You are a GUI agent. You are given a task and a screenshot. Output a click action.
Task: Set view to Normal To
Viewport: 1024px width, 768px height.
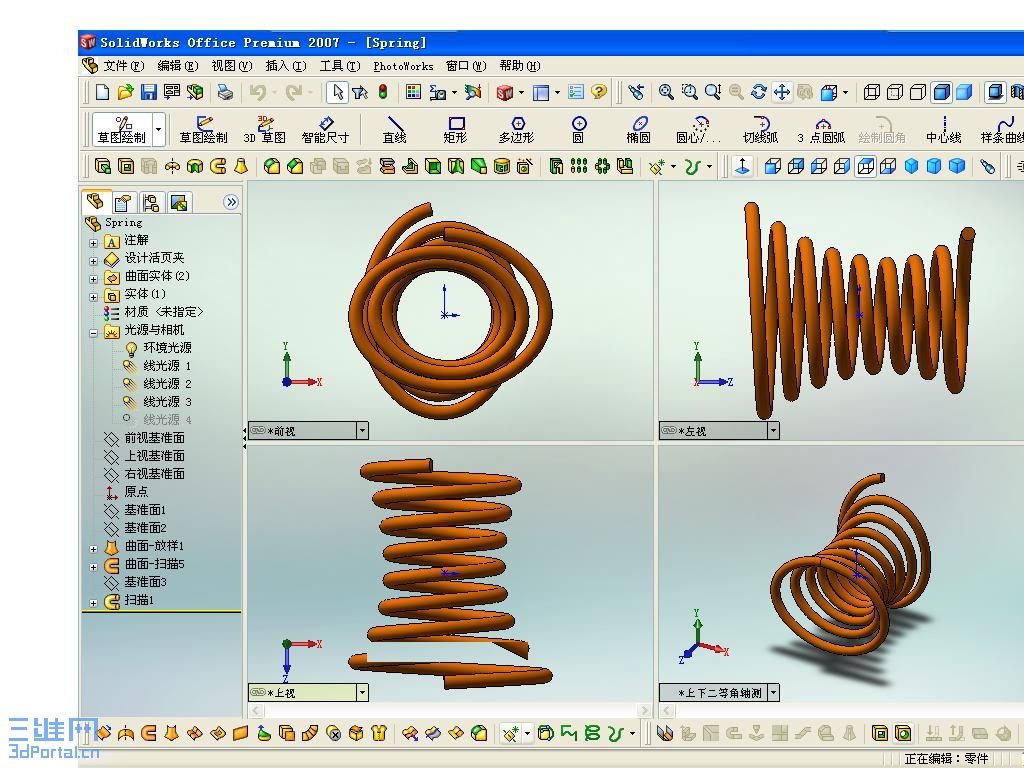click(743, 167)
